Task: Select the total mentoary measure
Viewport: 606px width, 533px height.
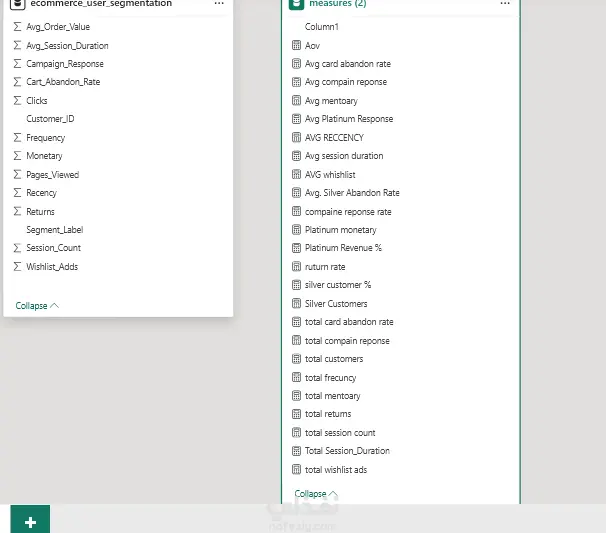Action: [x=332, y=396]
